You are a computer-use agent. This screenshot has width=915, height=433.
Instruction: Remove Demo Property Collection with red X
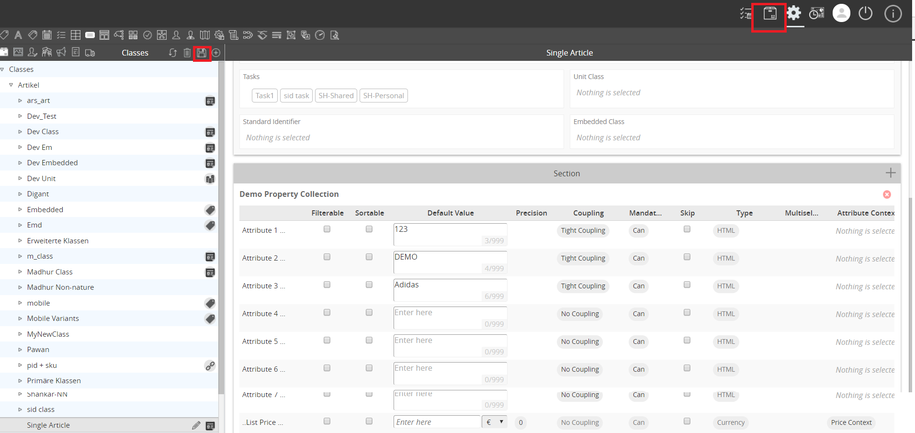[887, 194]
